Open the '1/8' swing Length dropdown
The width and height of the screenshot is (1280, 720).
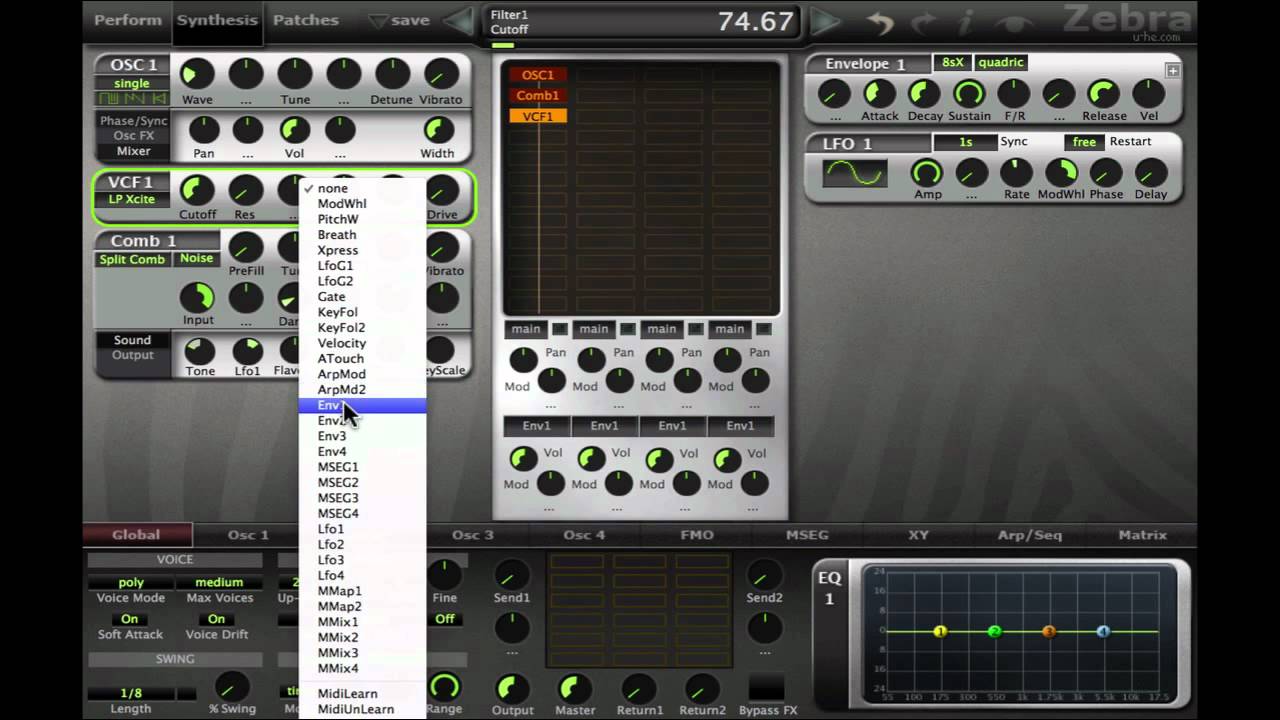(x=131, y=693)
